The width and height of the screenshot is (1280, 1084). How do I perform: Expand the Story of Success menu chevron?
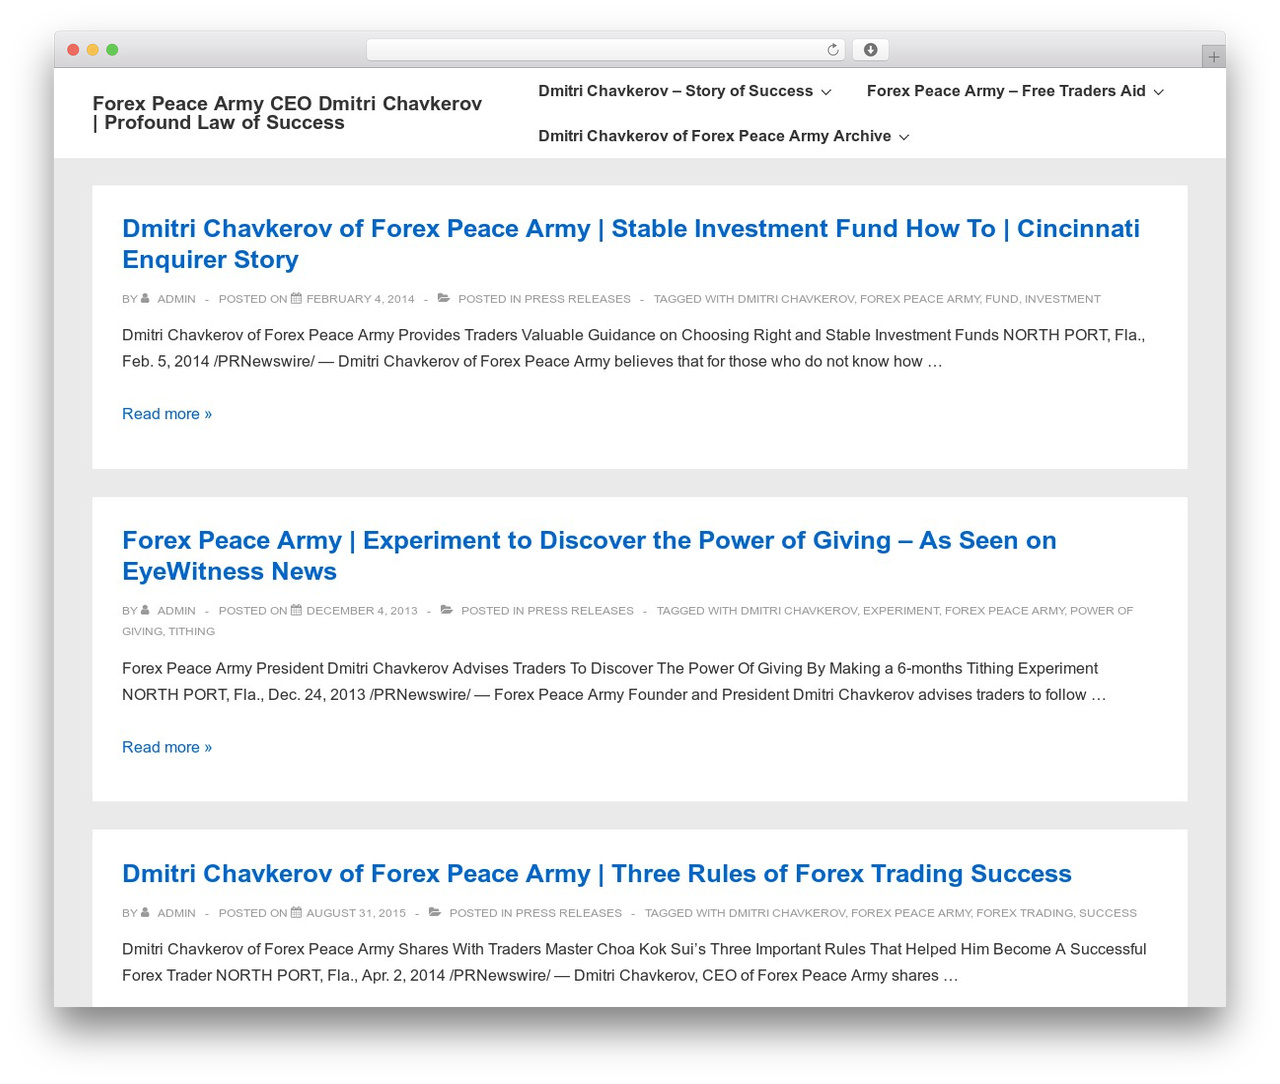826,92
